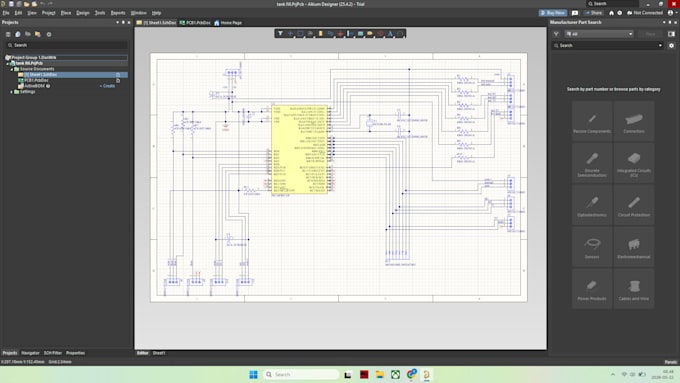Open the part search history dropdown arrow
Image resolution: width=680 pixels, height=383 pixels.
pos(660,46)
